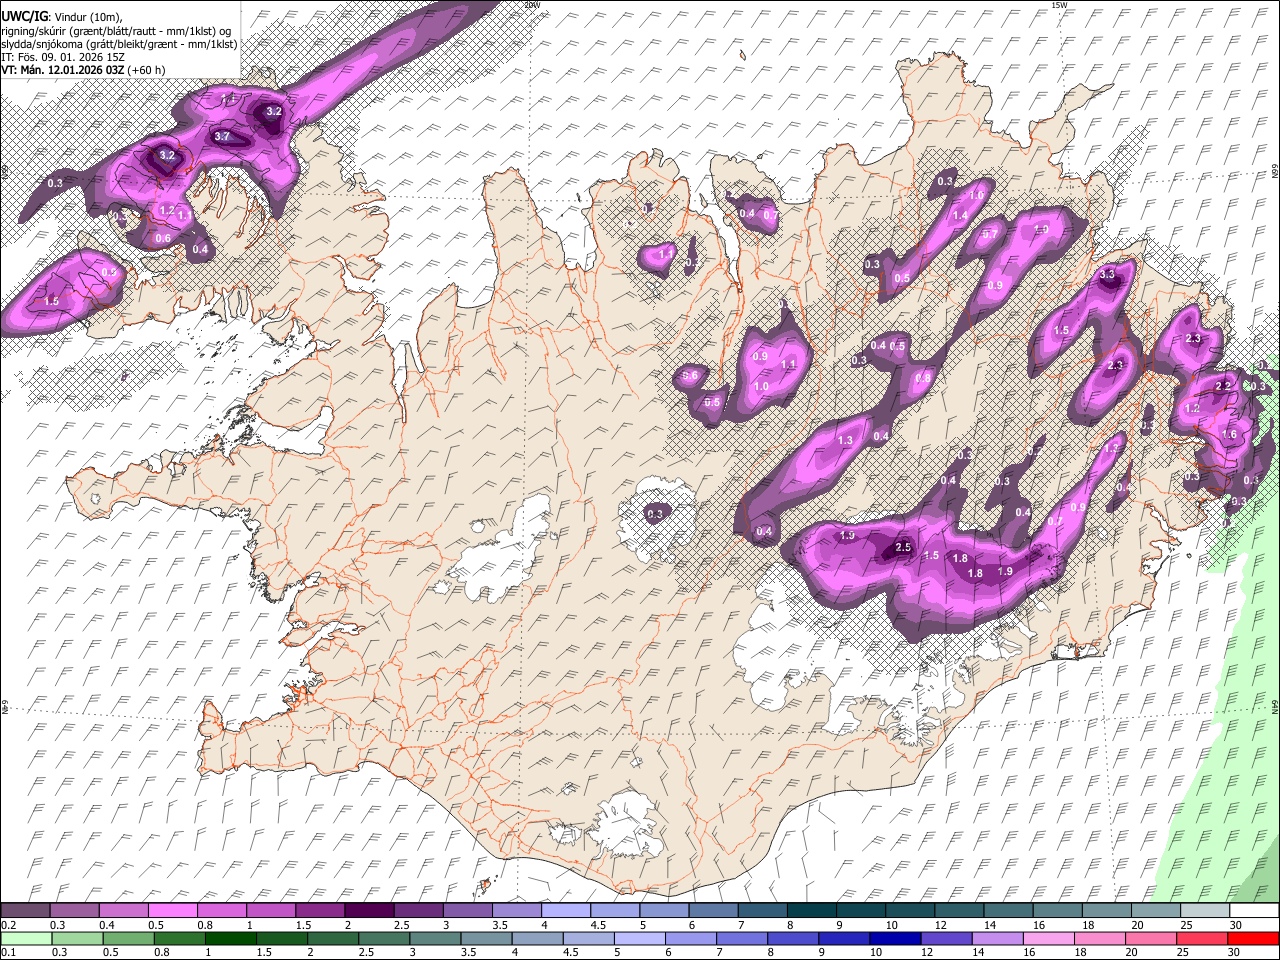The image size is (1280, 960).
Task: Click the 1.0 value in the north-central snow patch
Action: [x=761, y=387]
